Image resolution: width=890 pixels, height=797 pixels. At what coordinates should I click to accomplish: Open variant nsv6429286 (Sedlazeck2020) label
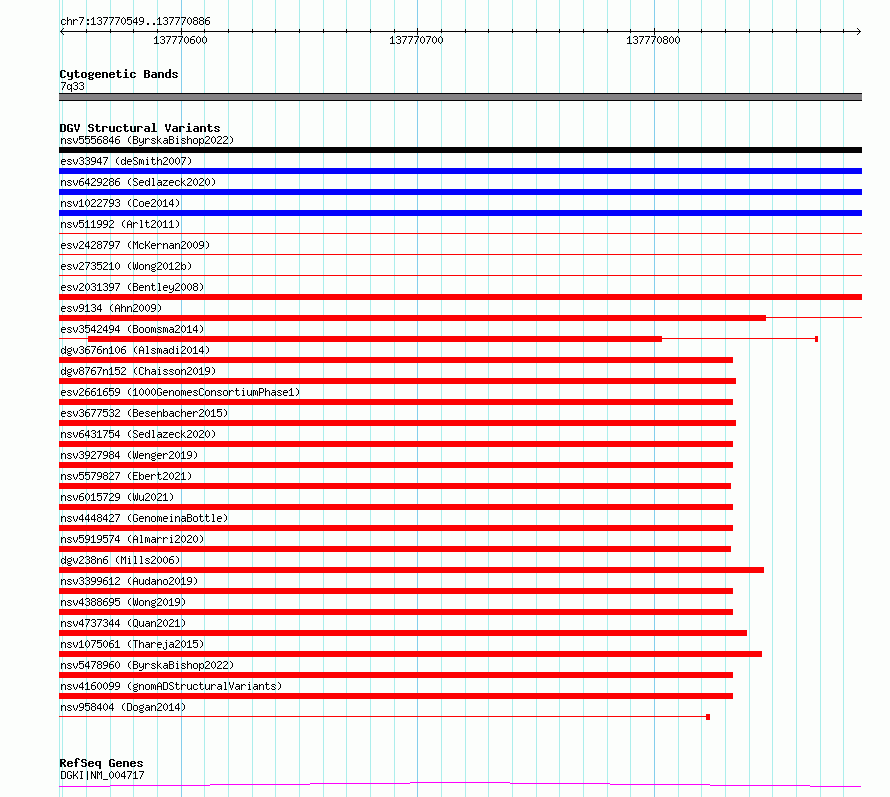[x=138, y=182]
